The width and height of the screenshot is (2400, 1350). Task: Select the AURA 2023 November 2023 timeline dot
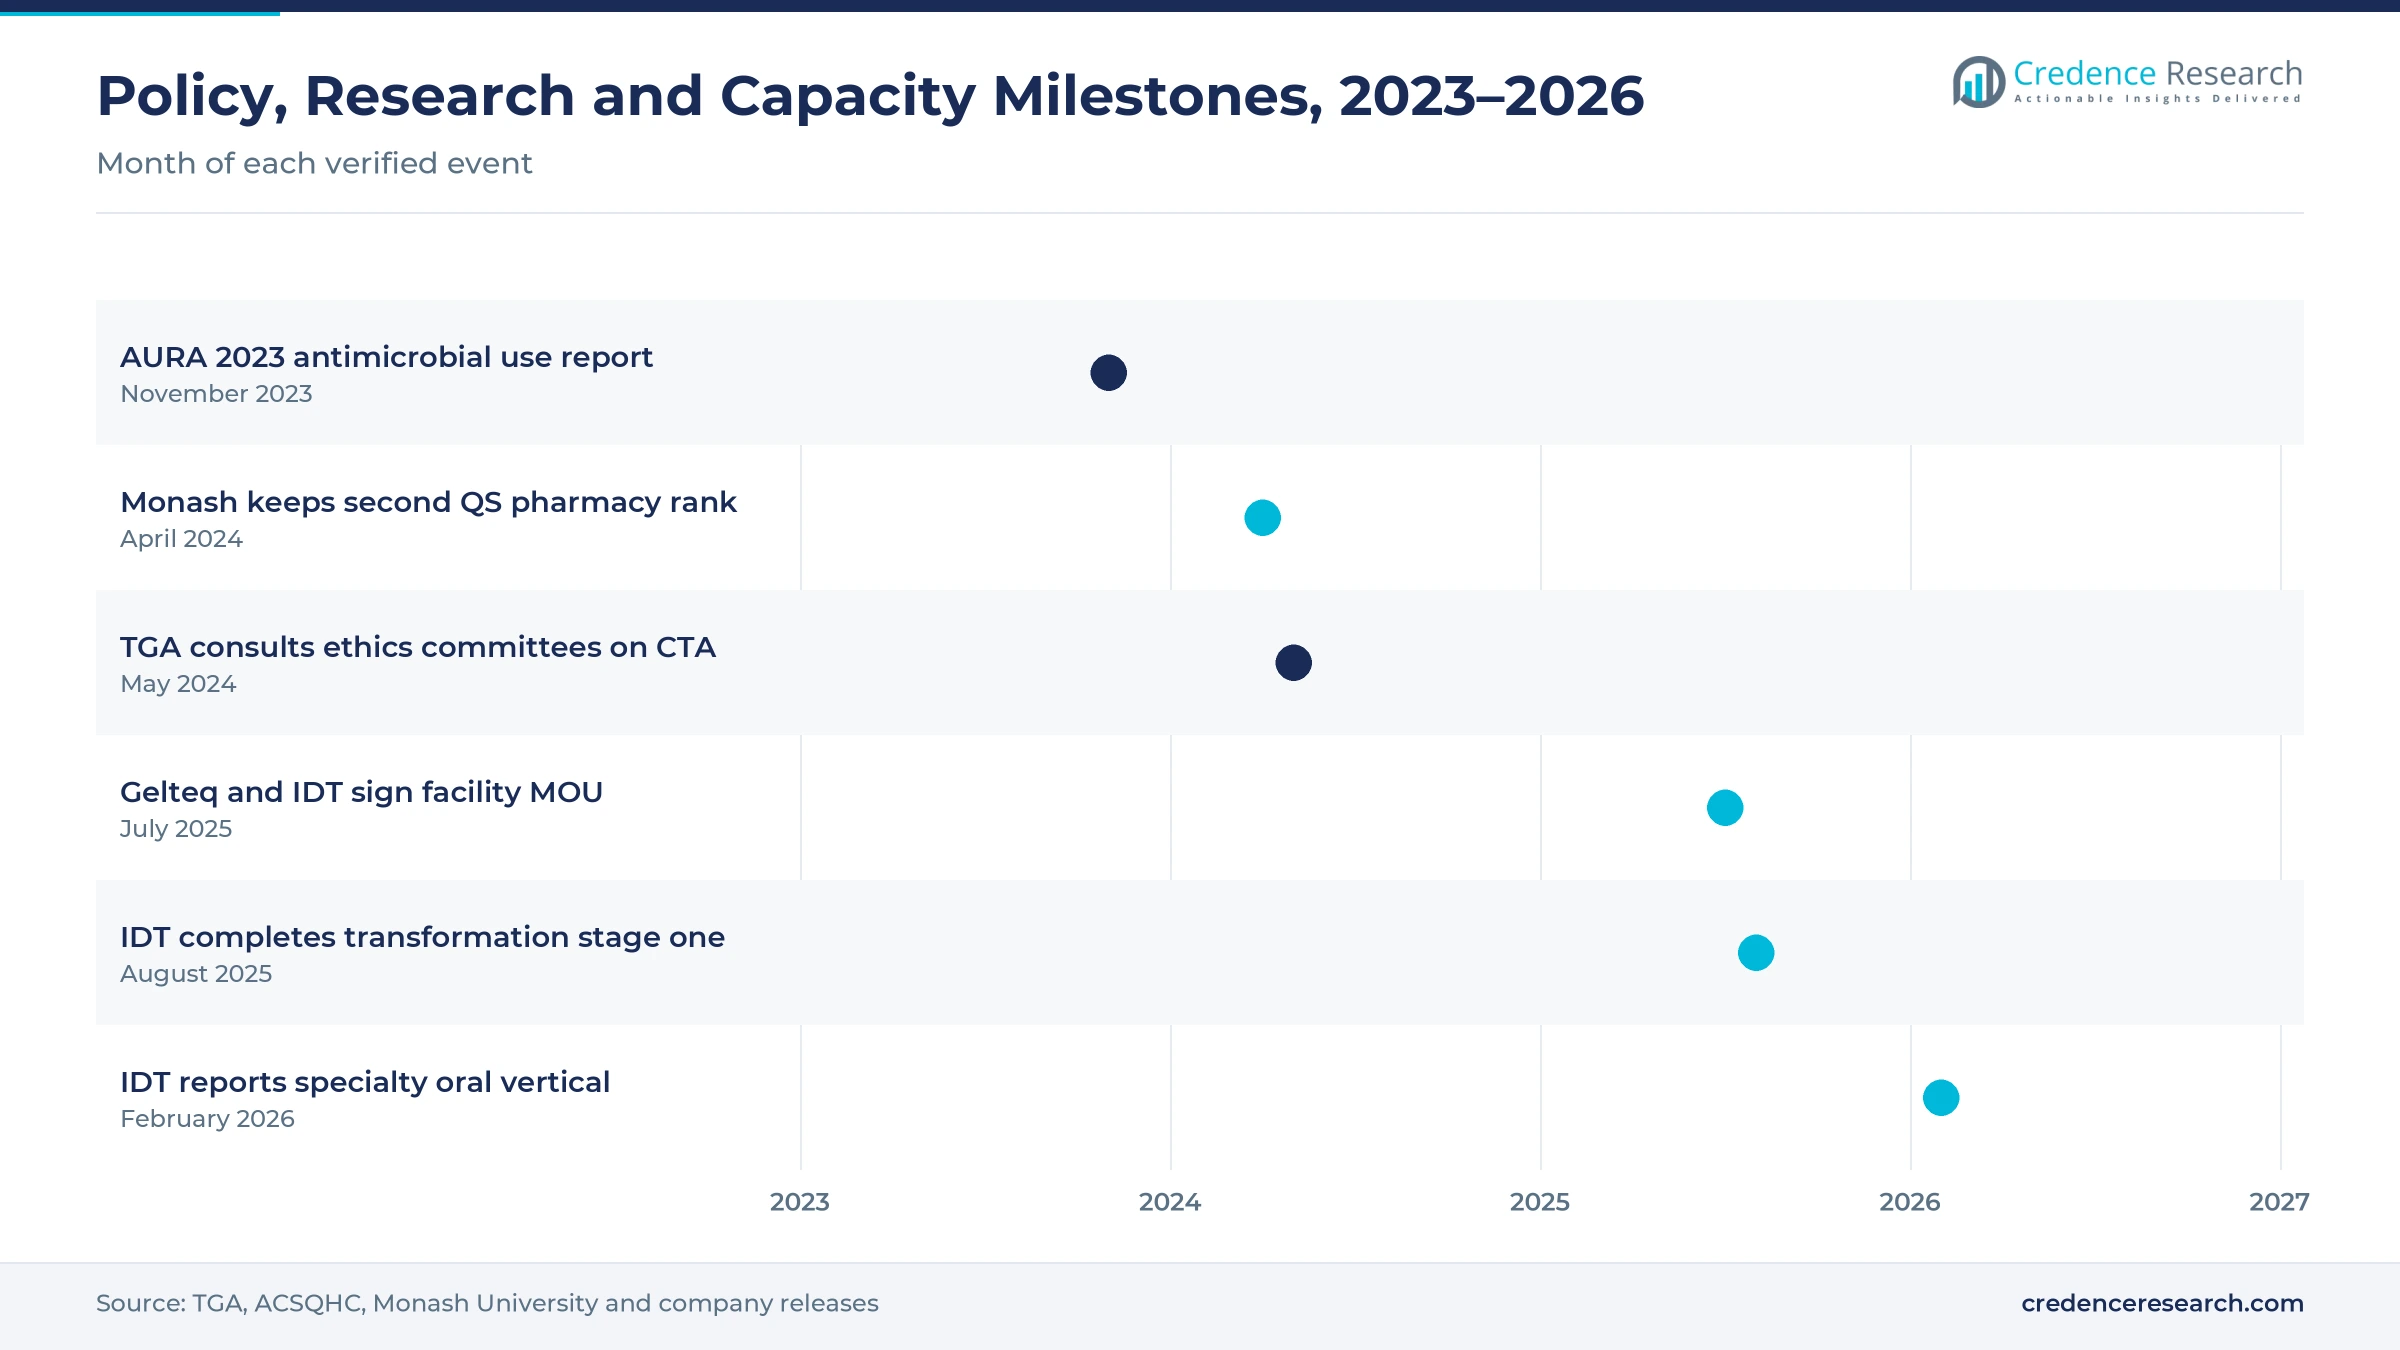coord(1108,373)
